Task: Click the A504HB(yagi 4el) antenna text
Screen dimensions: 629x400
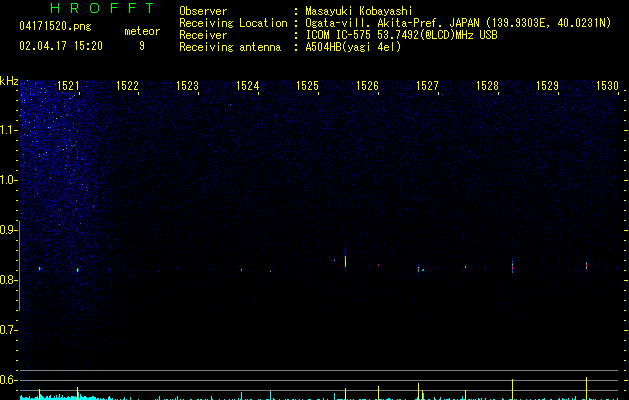Action: (x=353, y=47)
